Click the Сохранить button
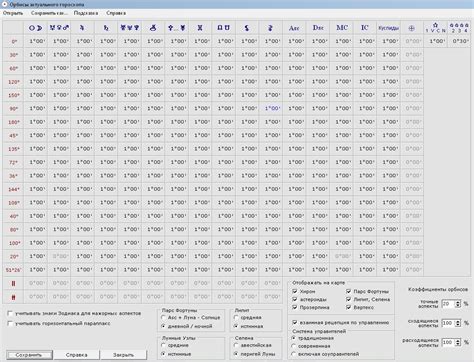Screen dimensions: 474x362 29,355
